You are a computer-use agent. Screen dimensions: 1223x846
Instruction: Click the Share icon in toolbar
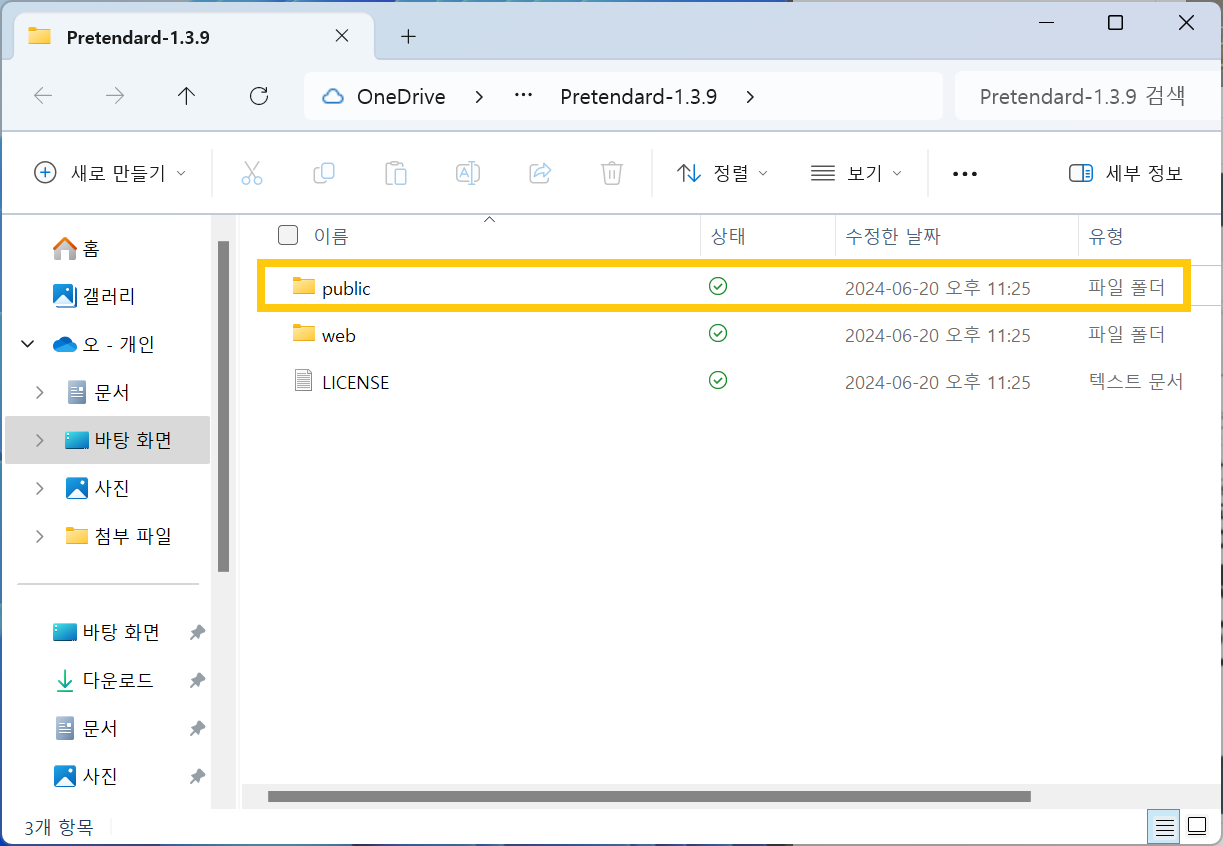pos(540,173)
